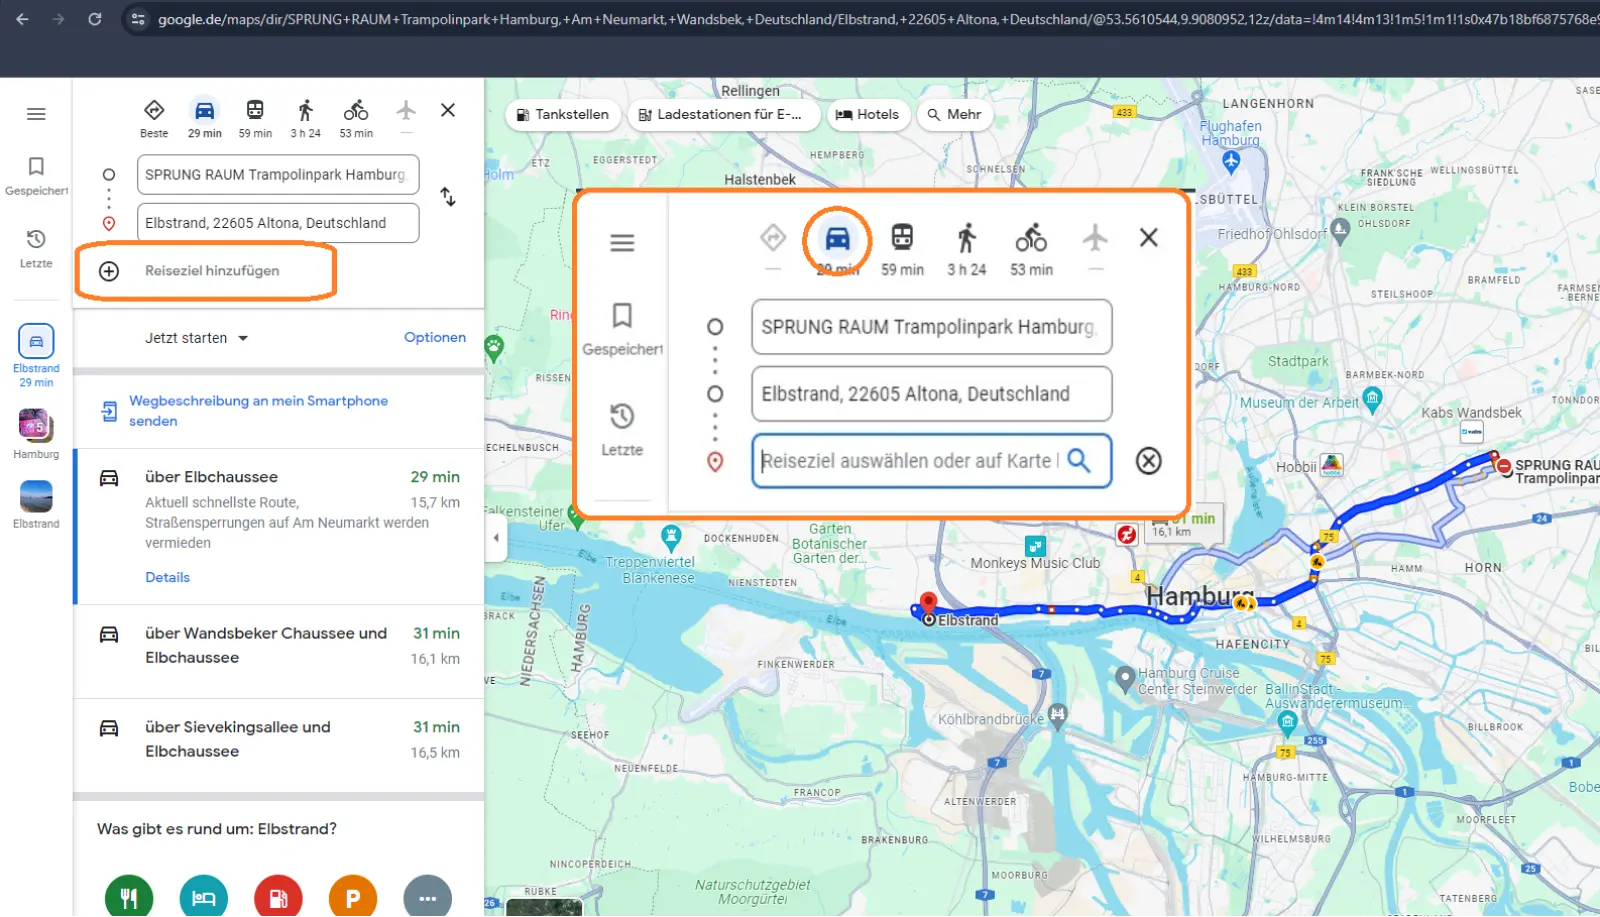Screen dimensions: 1600x917
Task: Open the Mehr search chip on the map
Action: click(955, 115)
